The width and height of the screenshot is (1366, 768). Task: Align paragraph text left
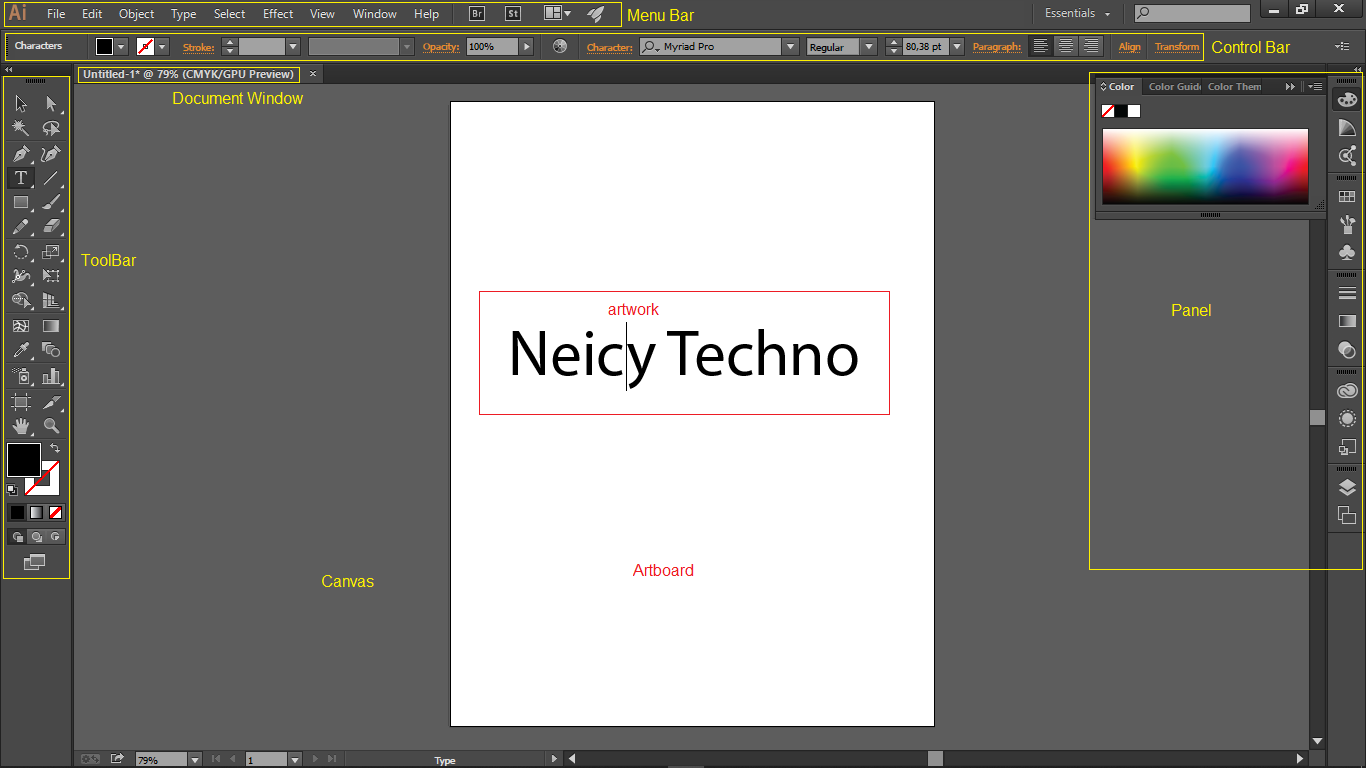click(1041, 46)
